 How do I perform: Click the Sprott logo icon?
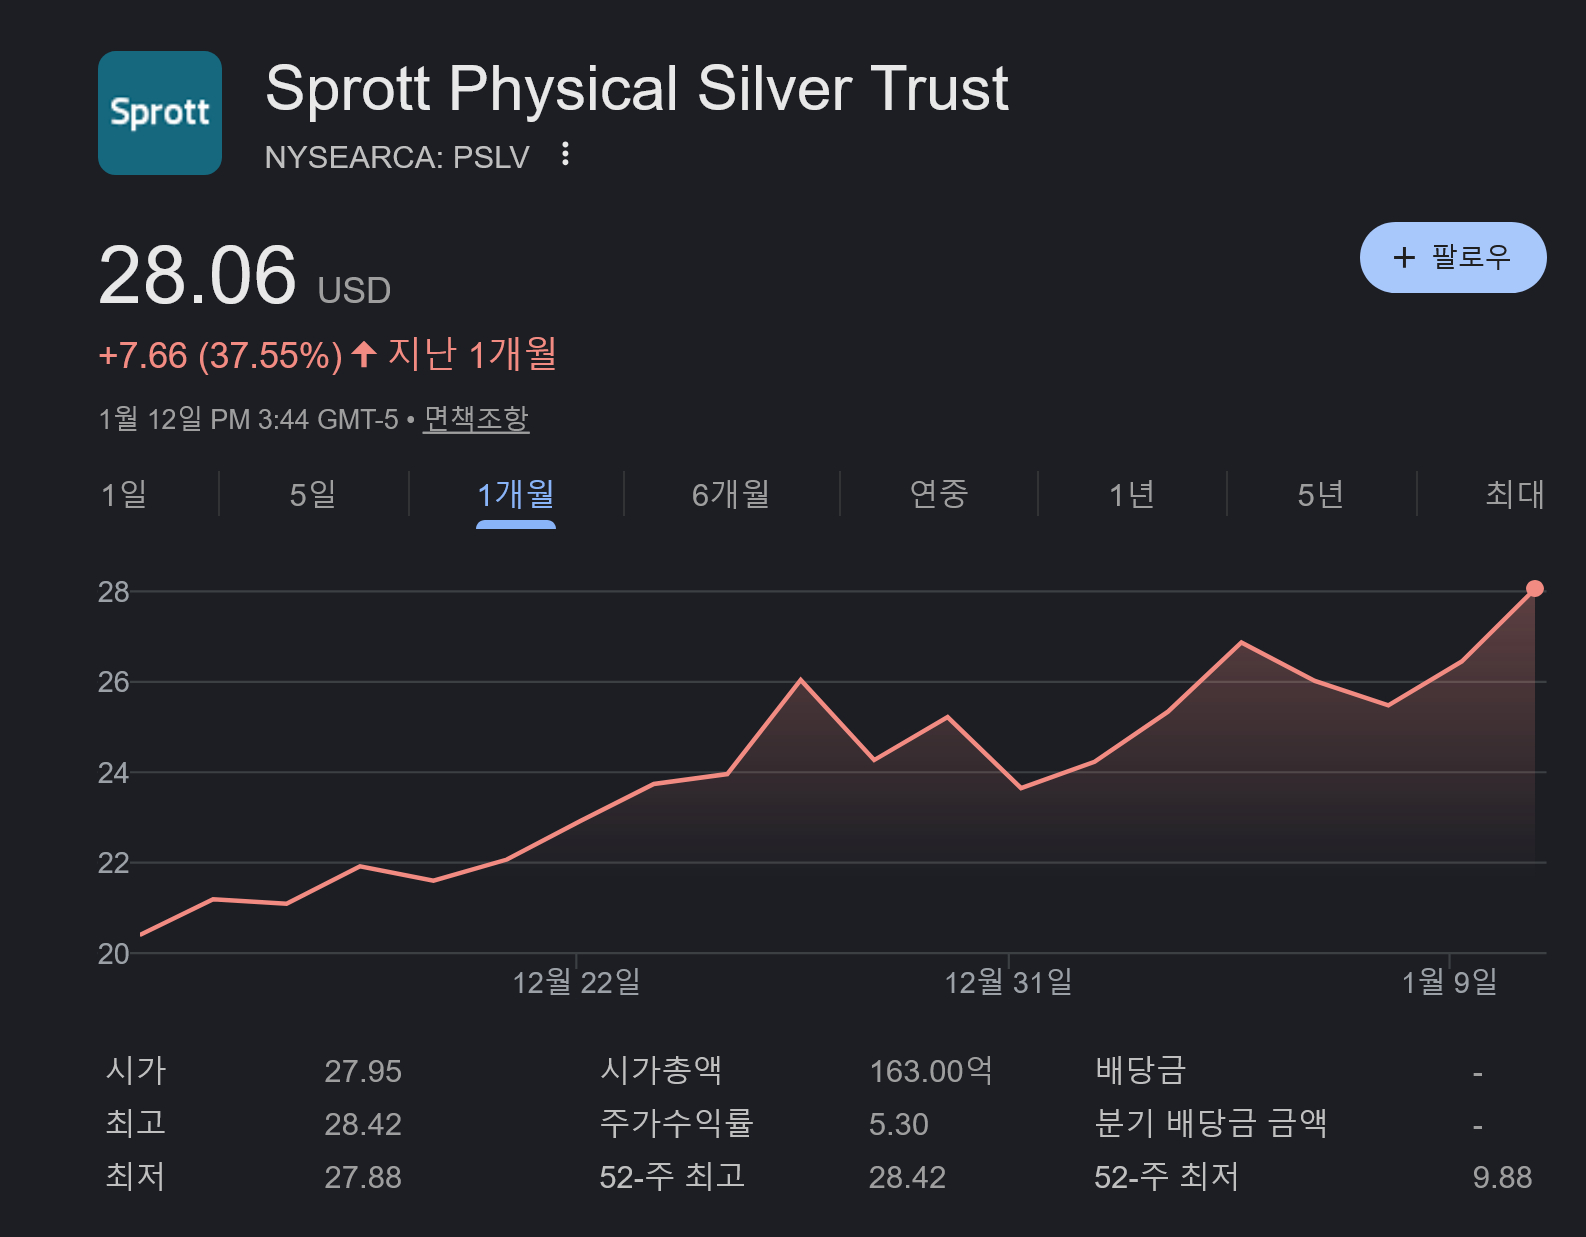(x=160, y=113)
